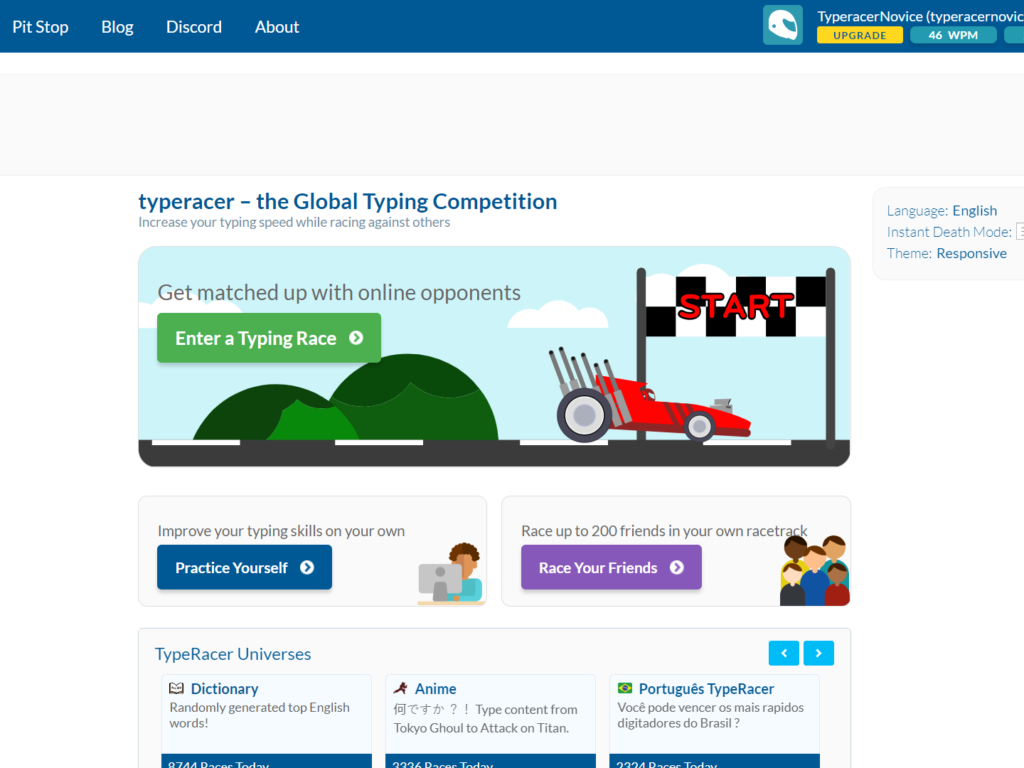Change the Theme setting from Responsive
The height and width of the screenshot is (768, 1024).
click(971, 254)
